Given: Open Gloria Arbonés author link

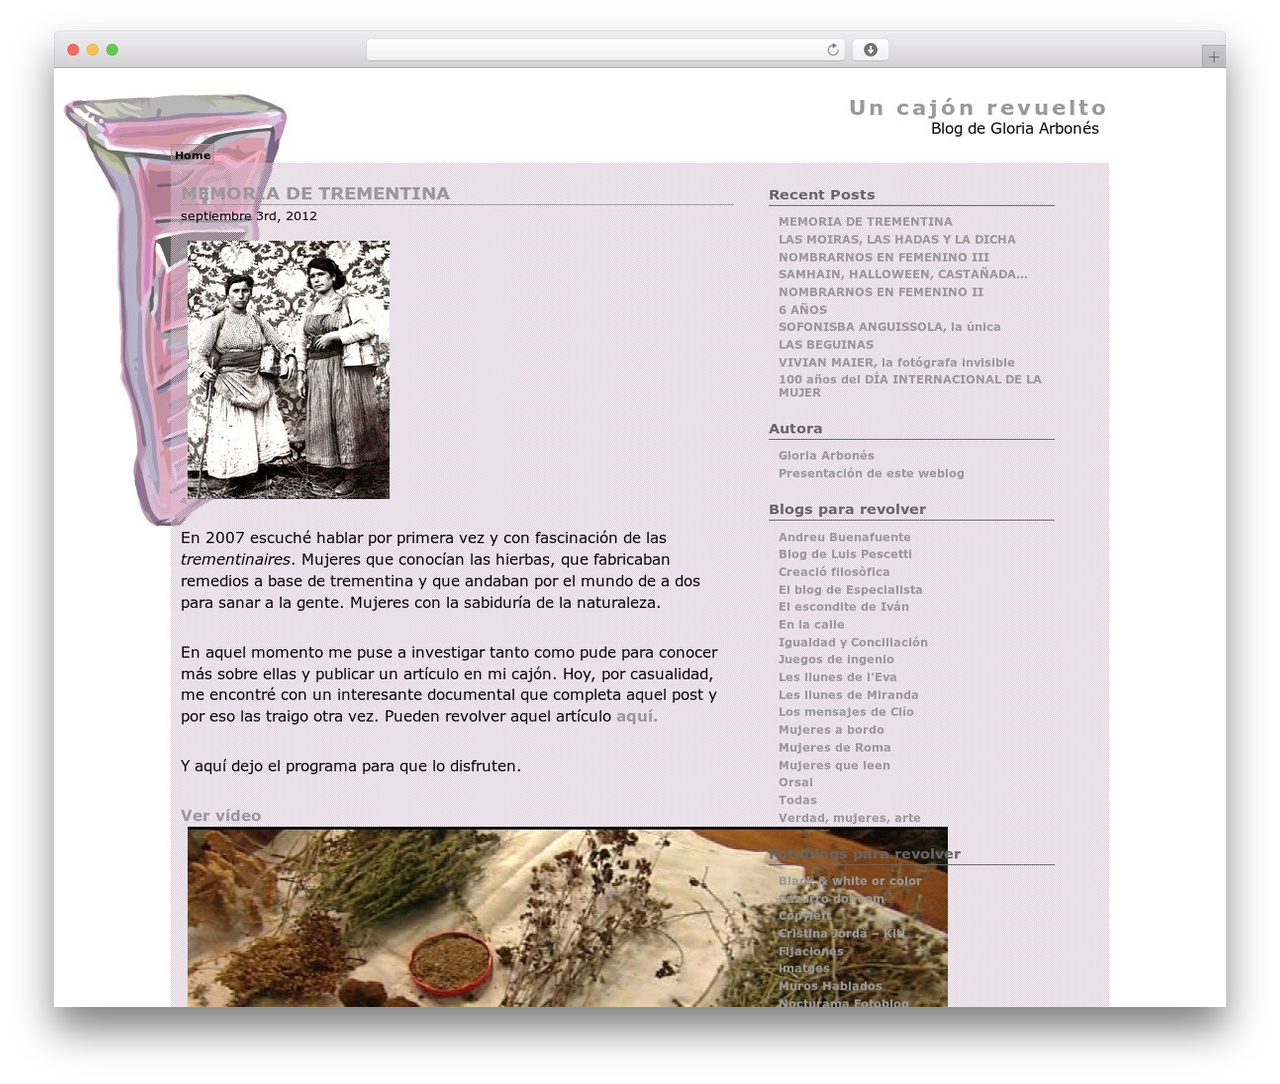Looking at the screenshot, I should pyautogui.click(x=826, y=456).
